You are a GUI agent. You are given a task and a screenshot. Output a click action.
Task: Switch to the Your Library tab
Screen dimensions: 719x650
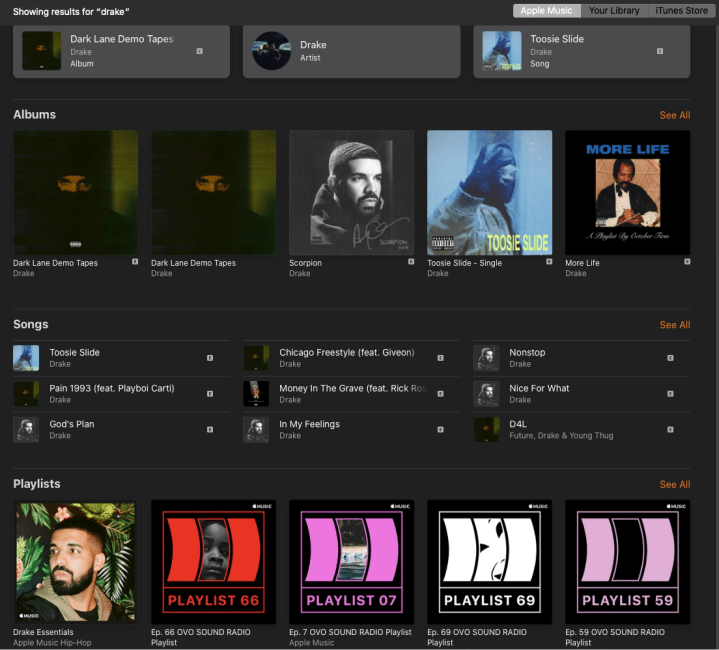point(614,11)
